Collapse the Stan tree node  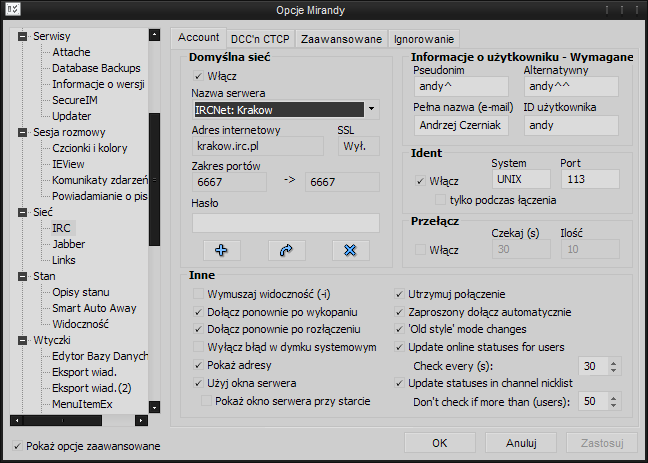click(x=22, y=276)
